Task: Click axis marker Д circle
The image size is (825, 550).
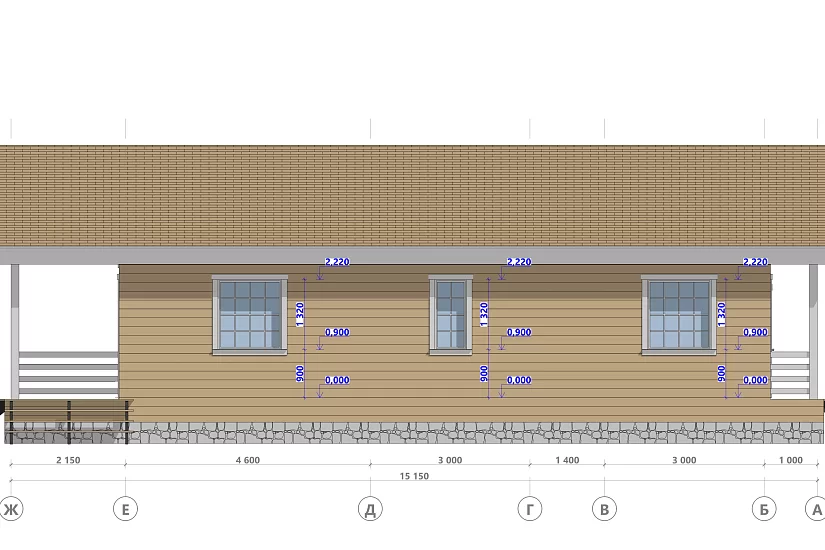Action: click(x=370, y=509)
